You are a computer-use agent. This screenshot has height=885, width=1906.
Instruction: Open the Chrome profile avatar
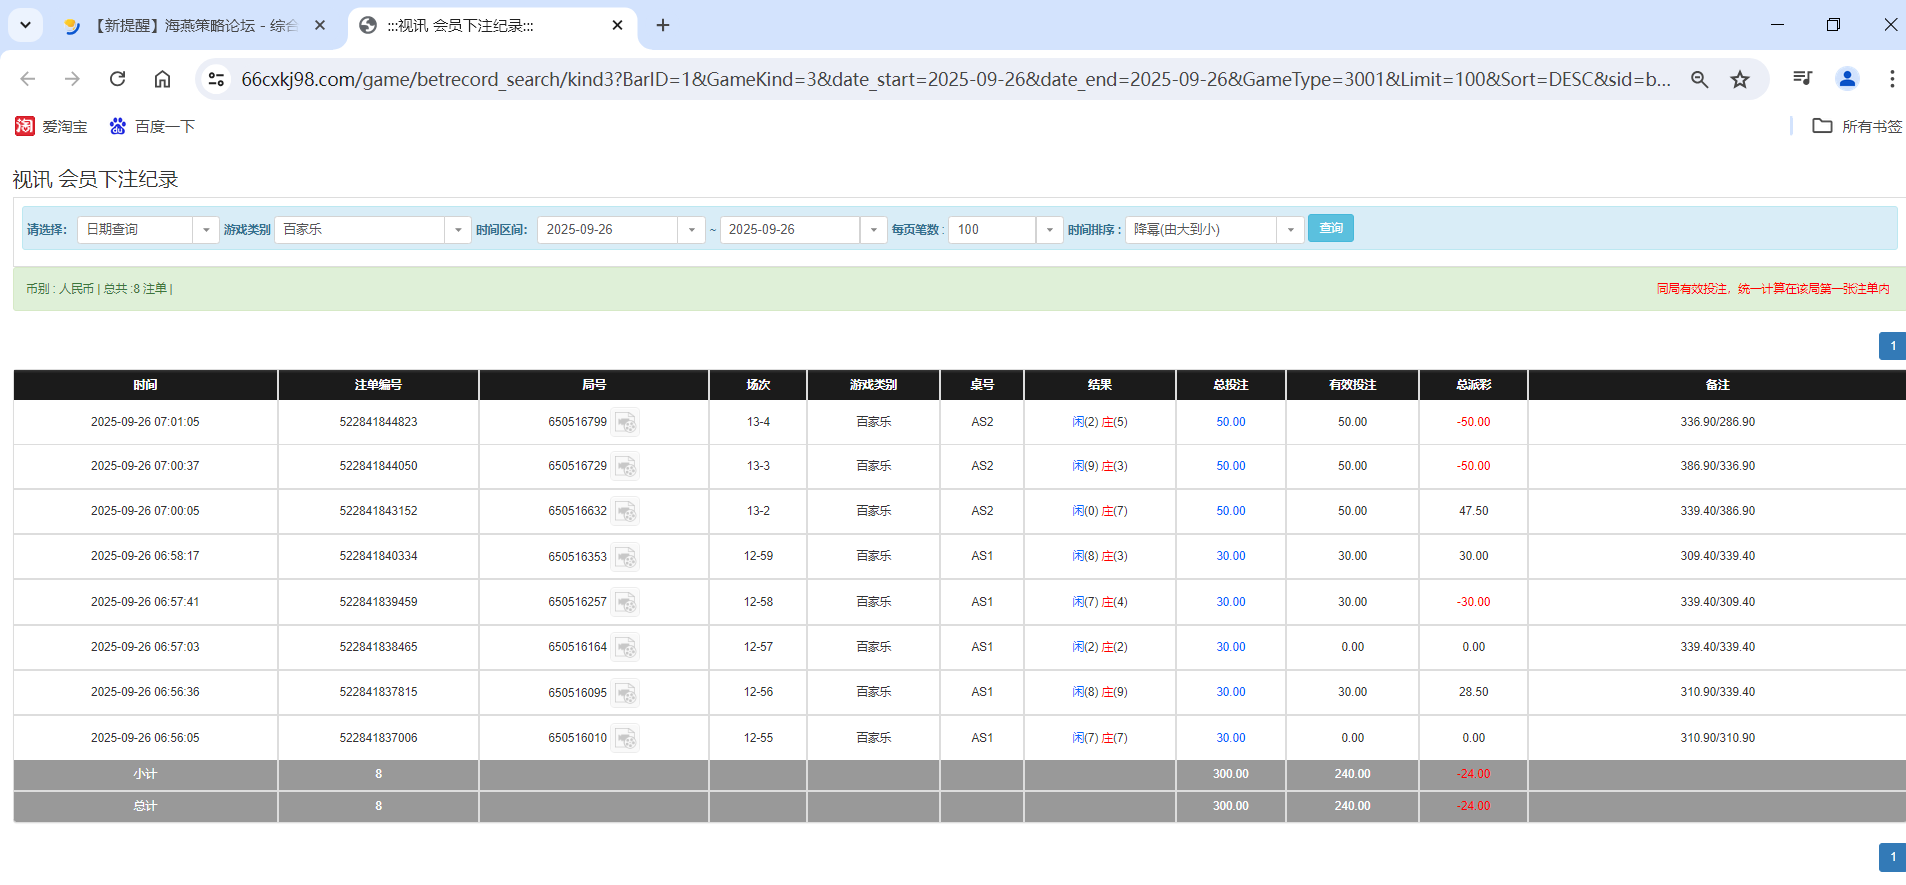[x=1847, y=79]
